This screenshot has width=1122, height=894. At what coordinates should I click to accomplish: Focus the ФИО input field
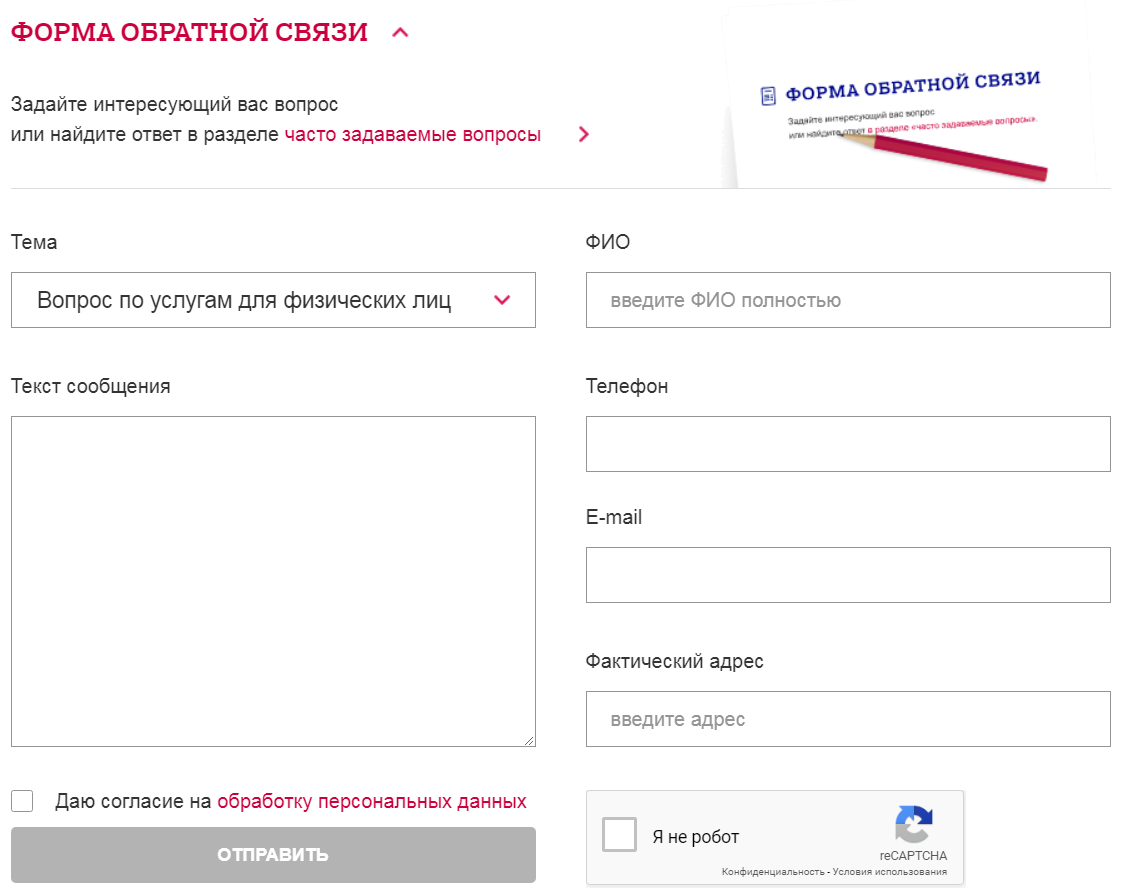click(x=848, y=300)
